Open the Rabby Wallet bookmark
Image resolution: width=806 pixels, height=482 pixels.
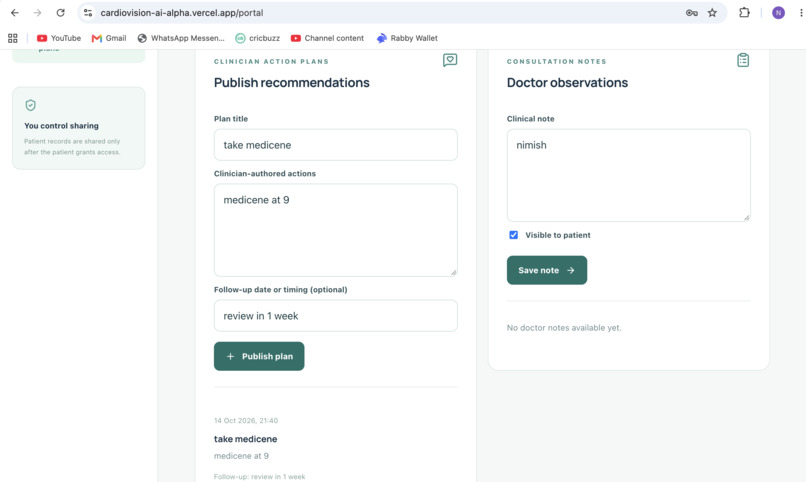[x=407, y=38]
